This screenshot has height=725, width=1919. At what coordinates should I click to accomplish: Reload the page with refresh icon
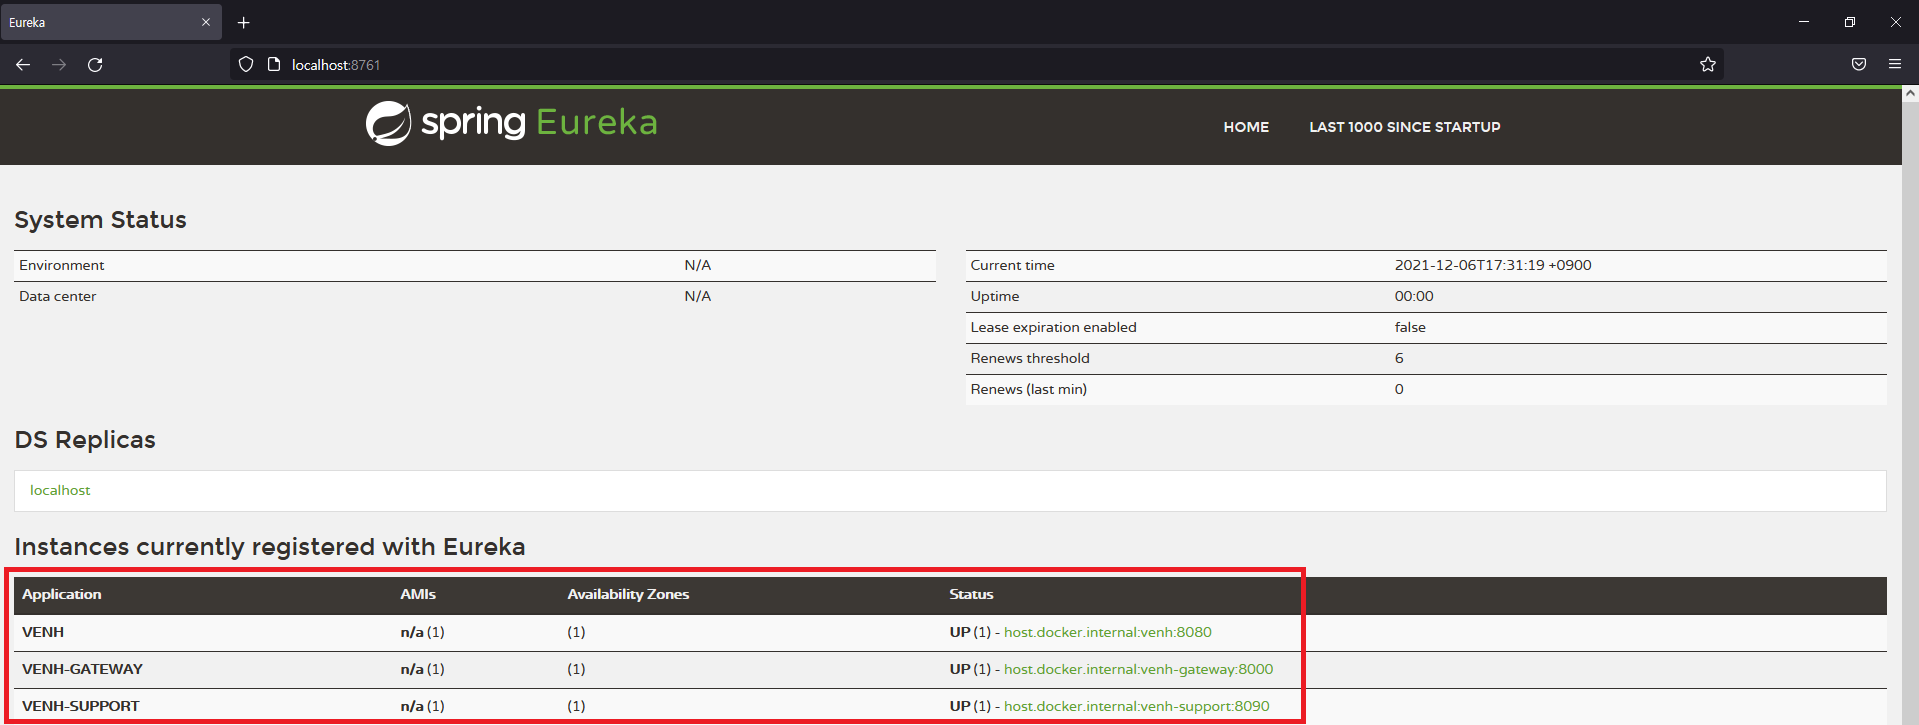point(95,65)
